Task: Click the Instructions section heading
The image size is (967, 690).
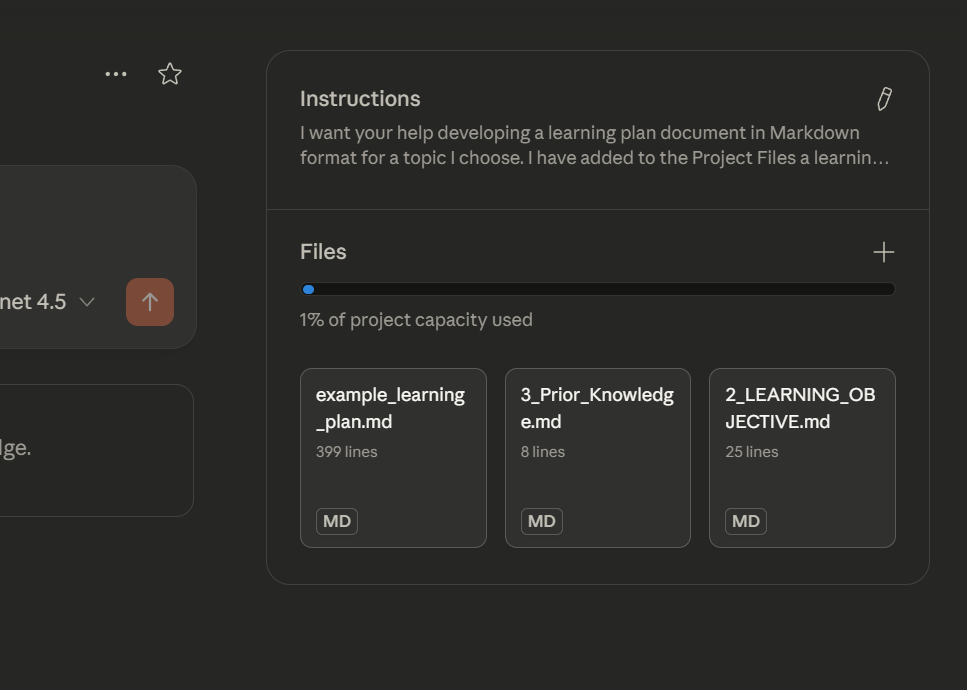Action: [360, 99]
